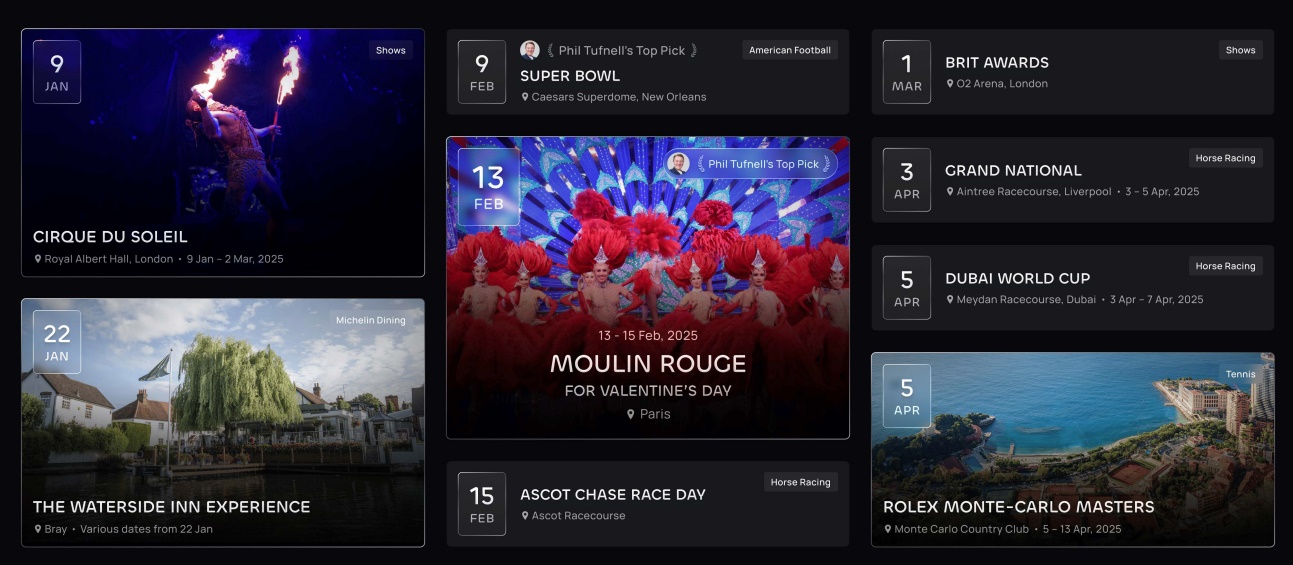Select the American Football tag
Viewport: 1293px width, 565px height.
click(790, 50)
